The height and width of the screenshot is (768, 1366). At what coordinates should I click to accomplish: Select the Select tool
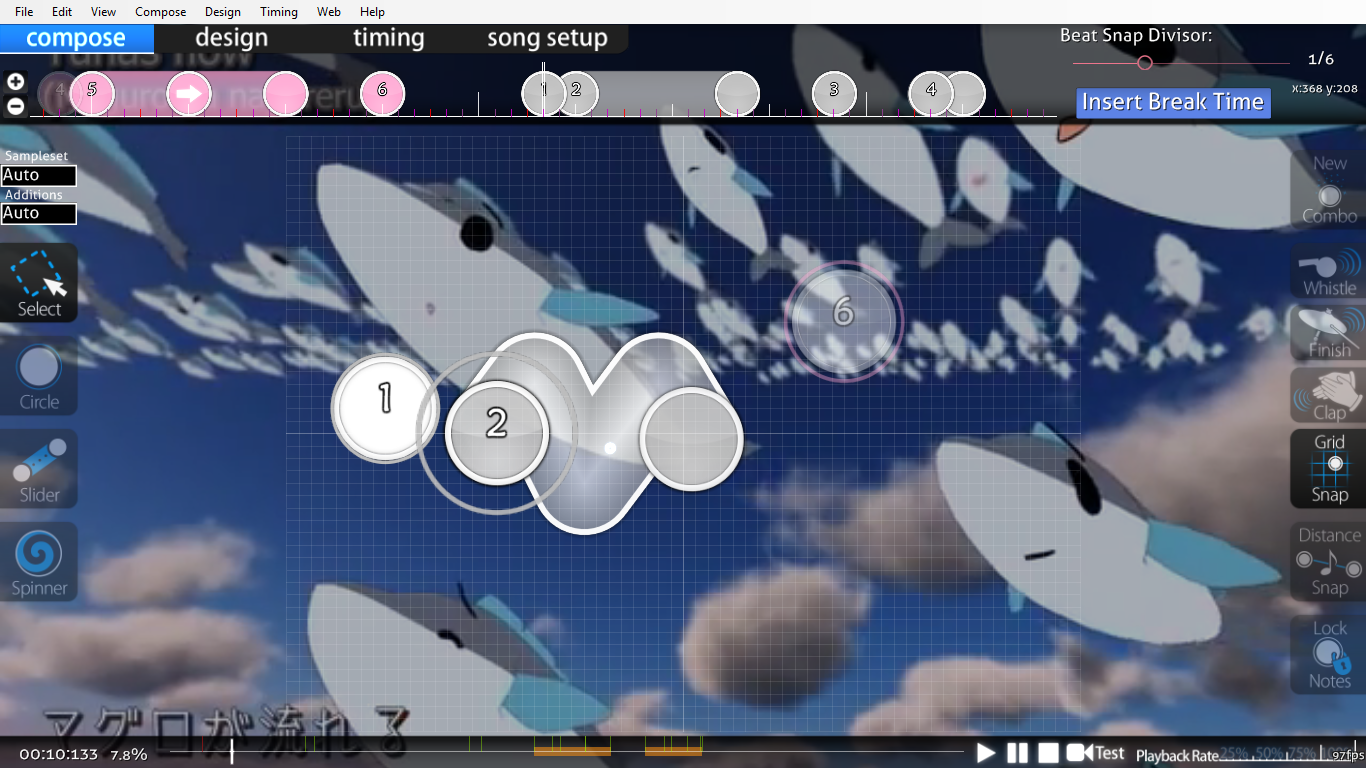tap(39, 282)
